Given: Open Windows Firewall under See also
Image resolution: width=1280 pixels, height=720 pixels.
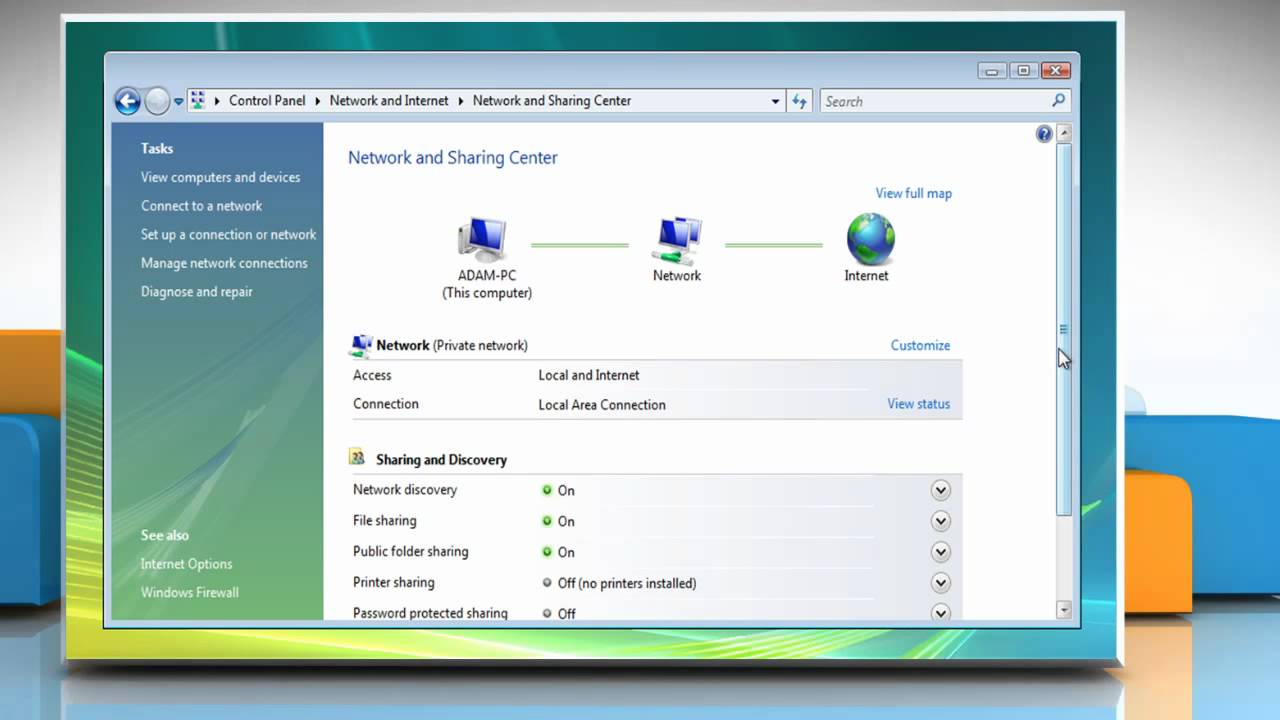Looking at the screenshot, I should coord(190,592).
